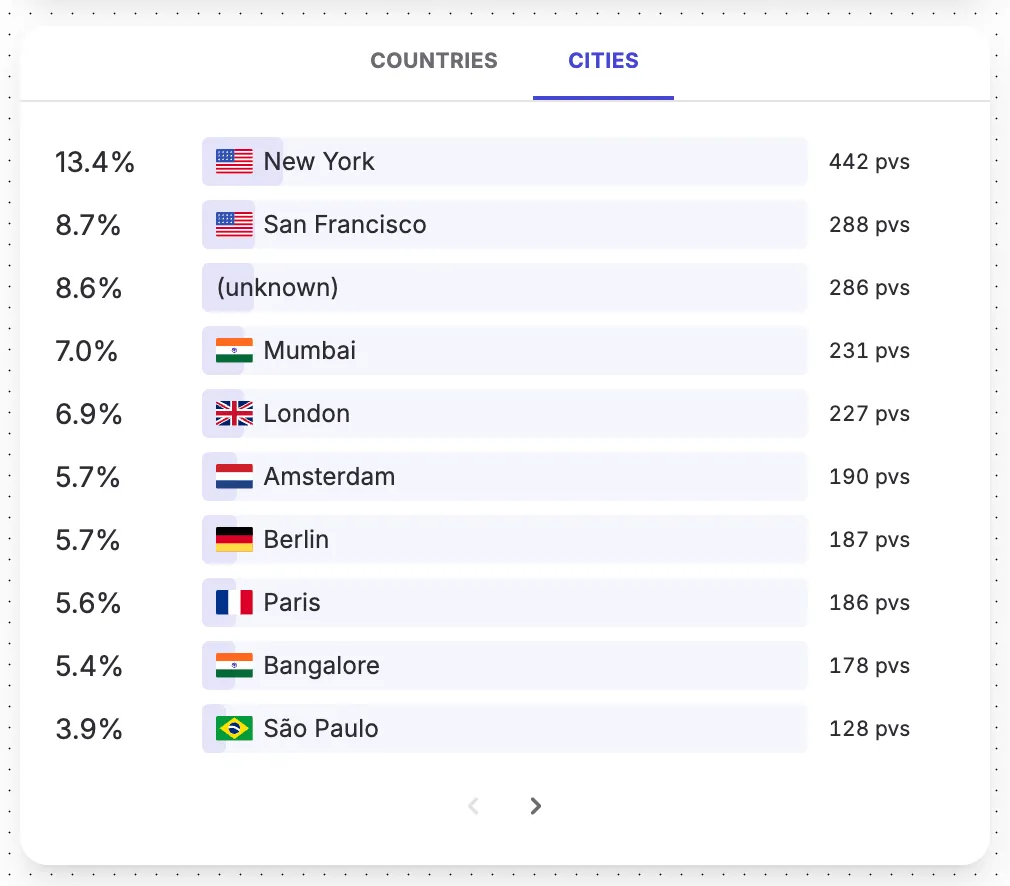1010x886 pixels.
Task: Click the UK flag next to London
Action: click(x=234, y=414)
